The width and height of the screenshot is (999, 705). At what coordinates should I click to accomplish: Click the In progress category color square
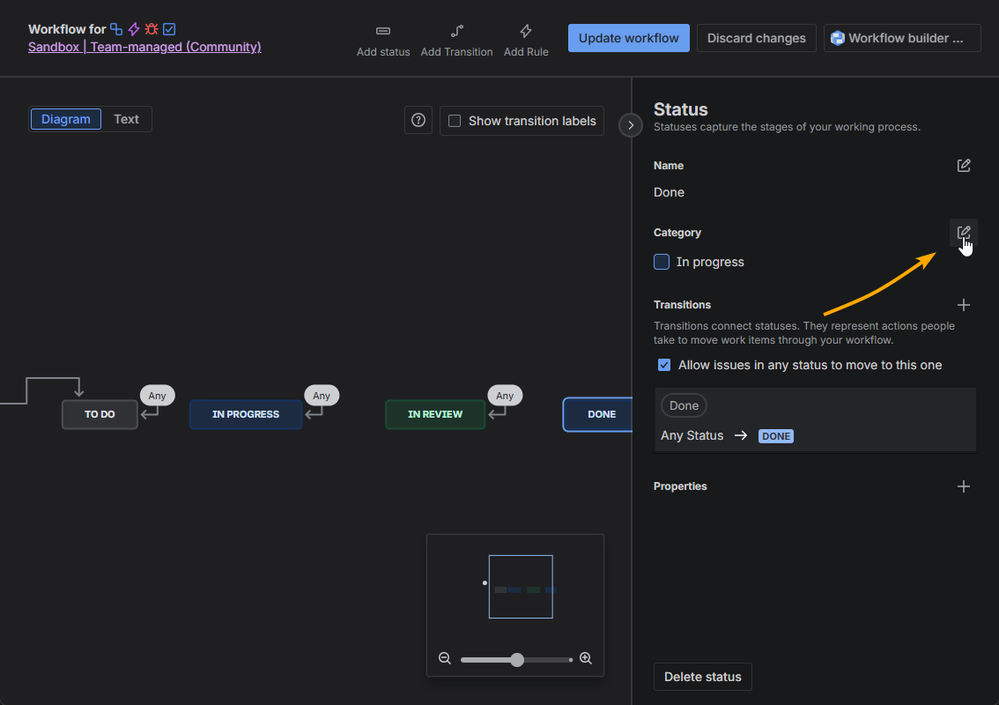pyautogui.click(x=661, y=262)
